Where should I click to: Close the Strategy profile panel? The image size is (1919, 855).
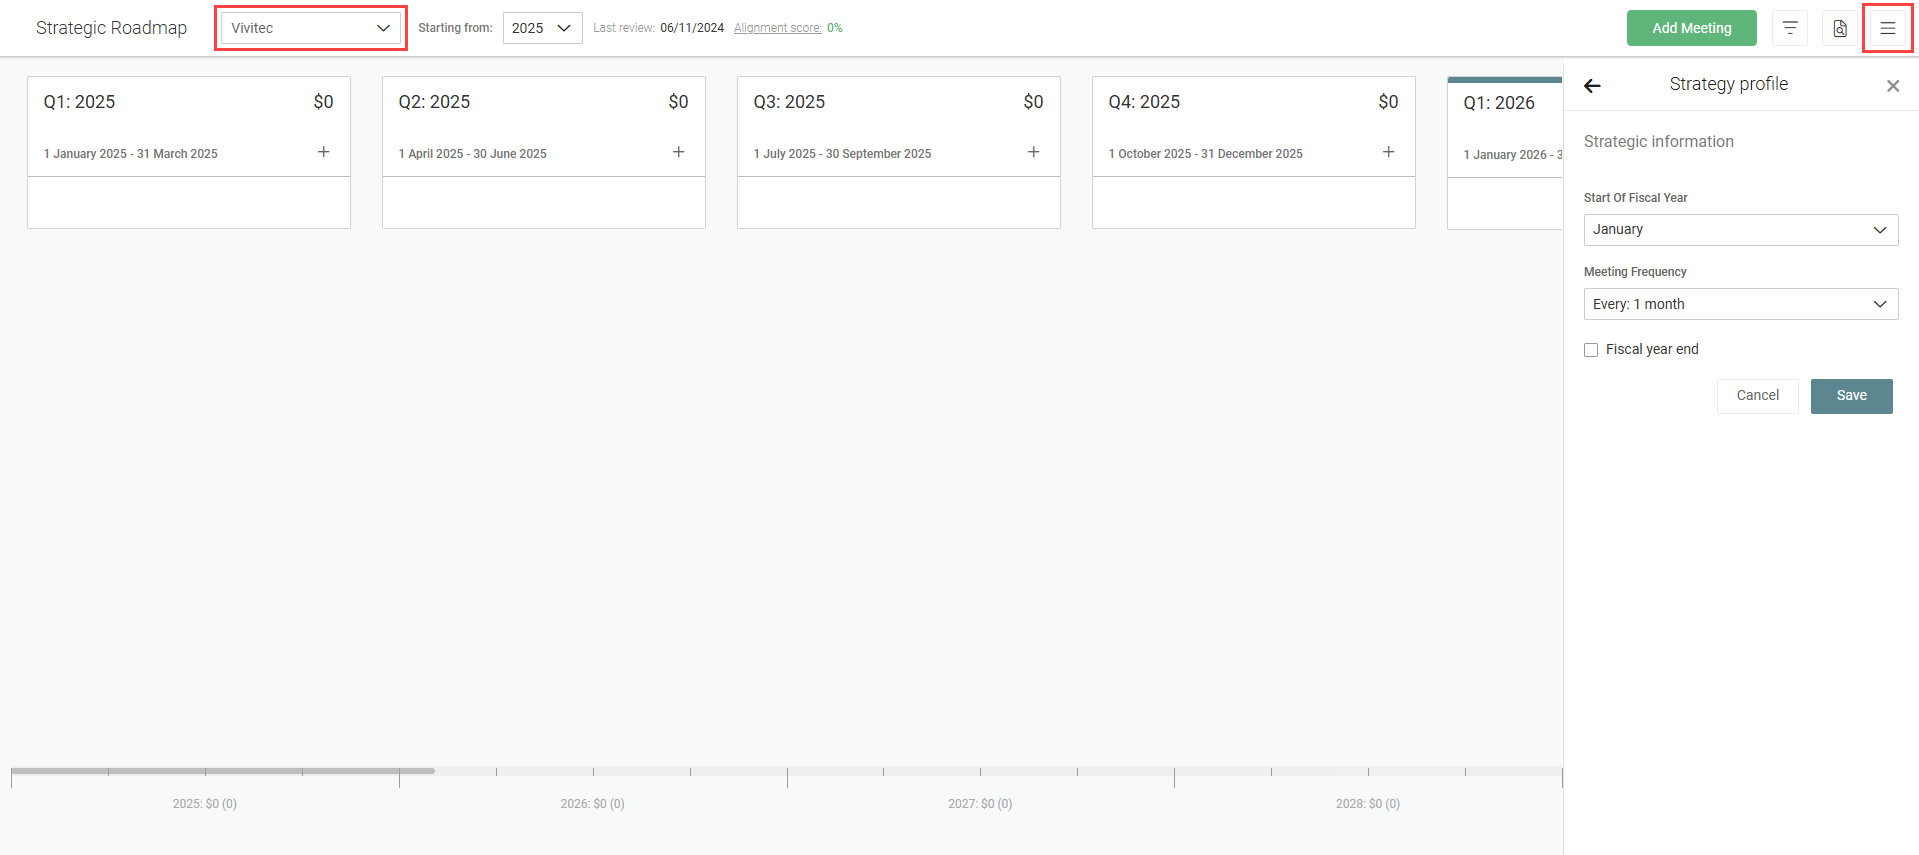pos(1892,86)
